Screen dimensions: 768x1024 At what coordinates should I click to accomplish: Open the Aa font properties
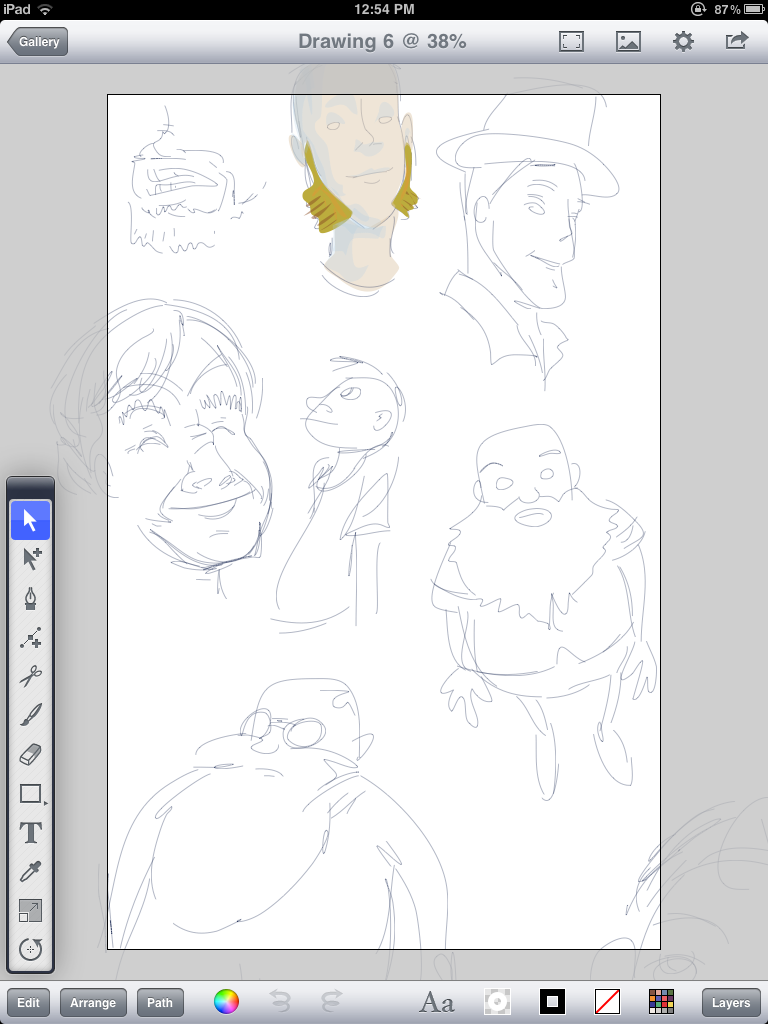pyautogui.click(x=436, y=1002)
